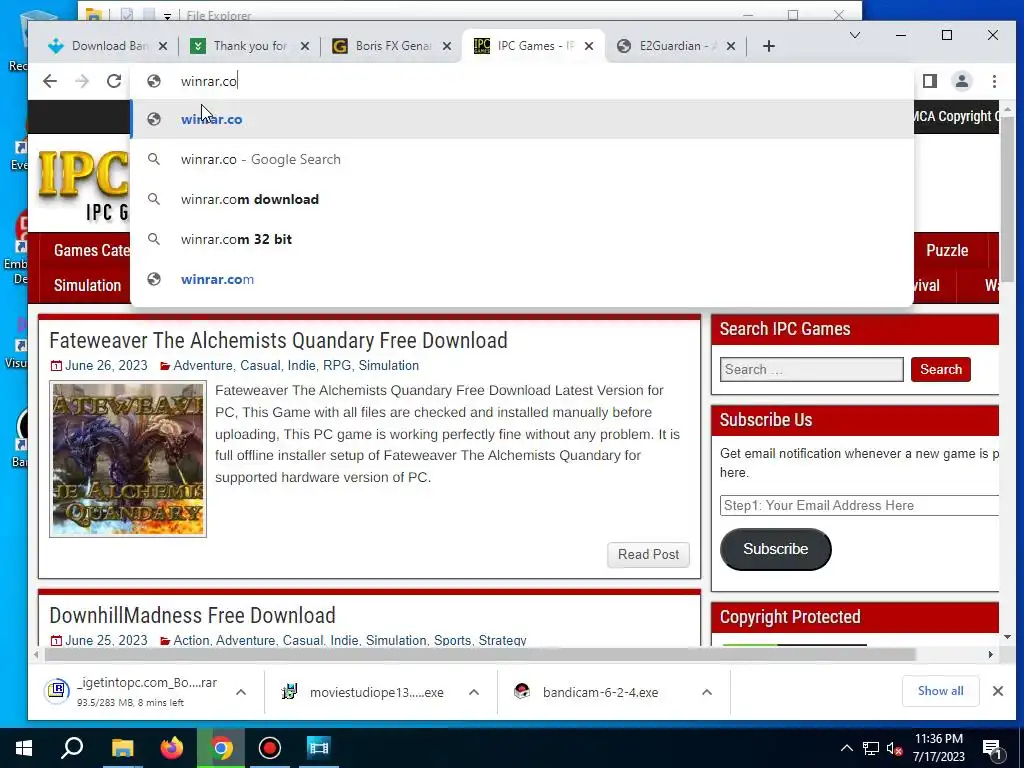Image resolution: width=1024 pixels, height=768 pixels.
Task: Click the Chrome taskbar icon
Action: (221, 748)
